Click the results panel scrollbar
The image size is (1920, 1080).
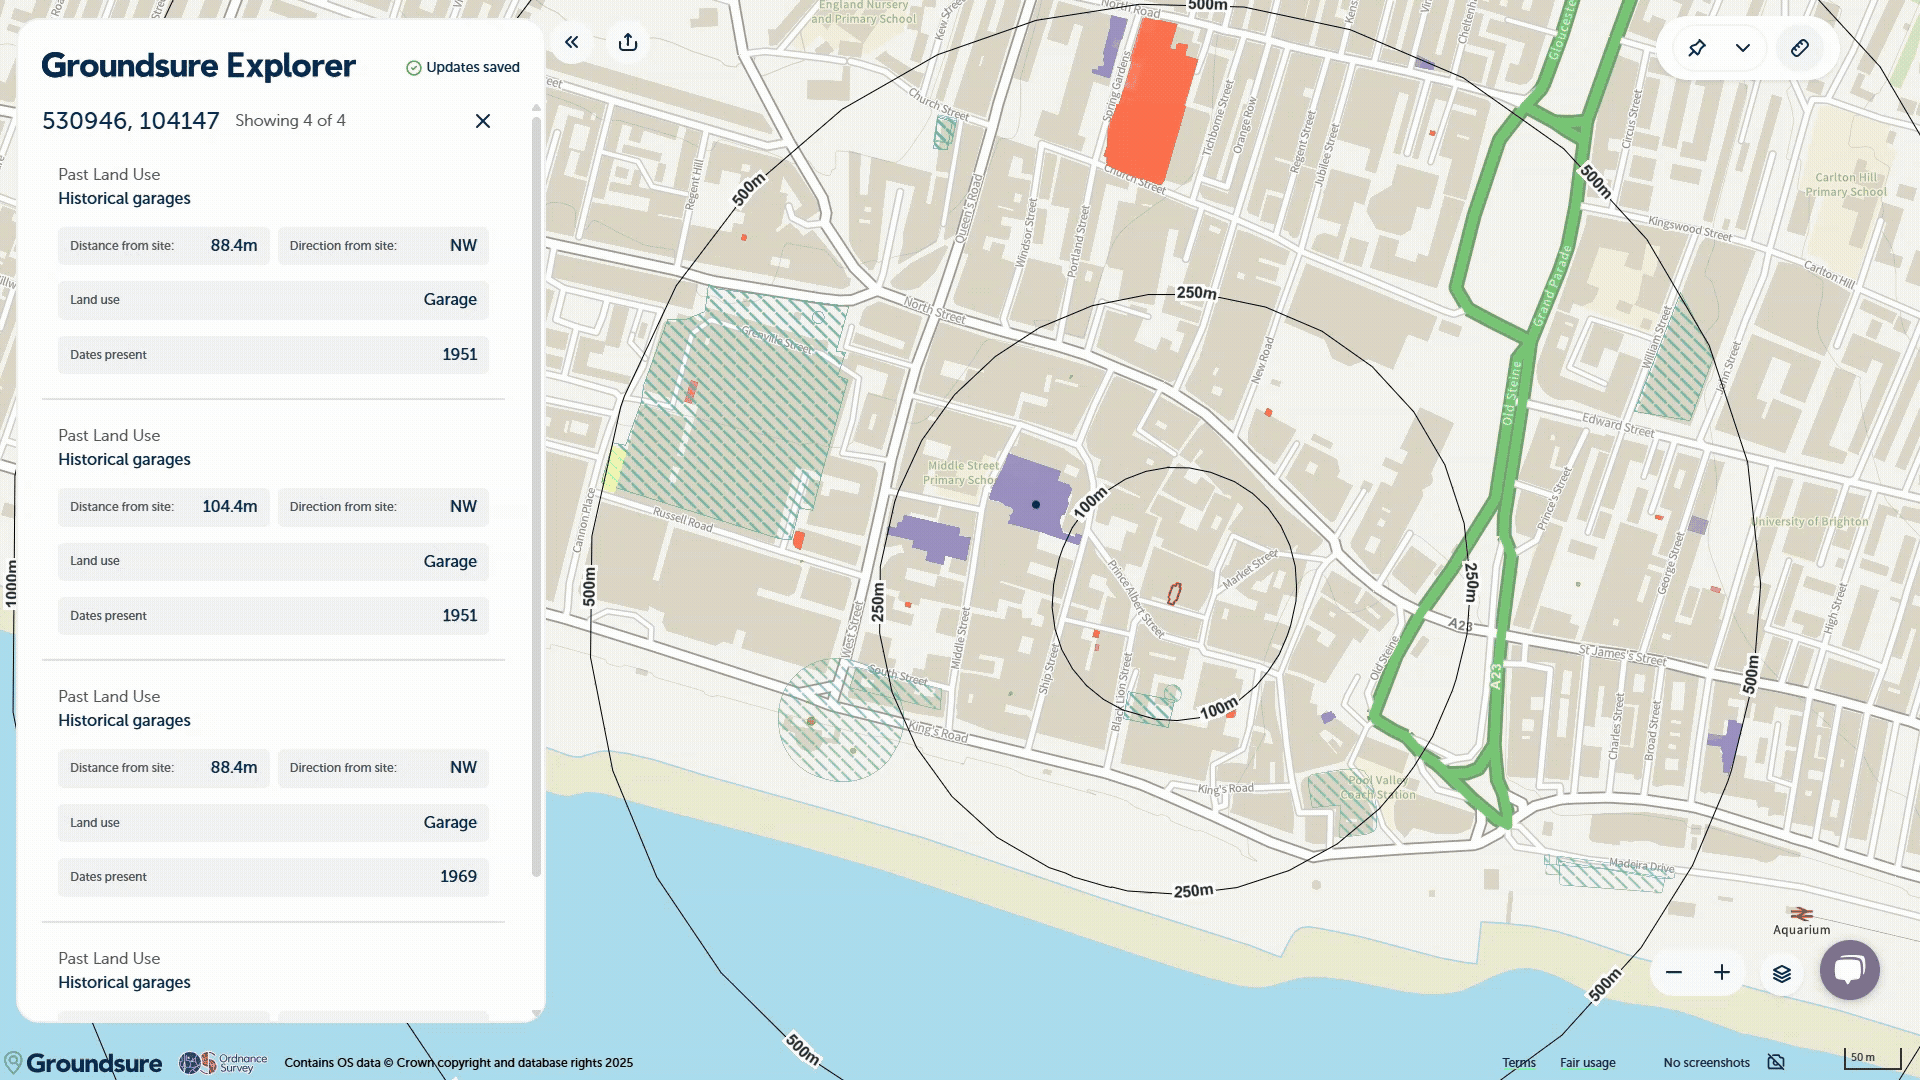(536, 497)
